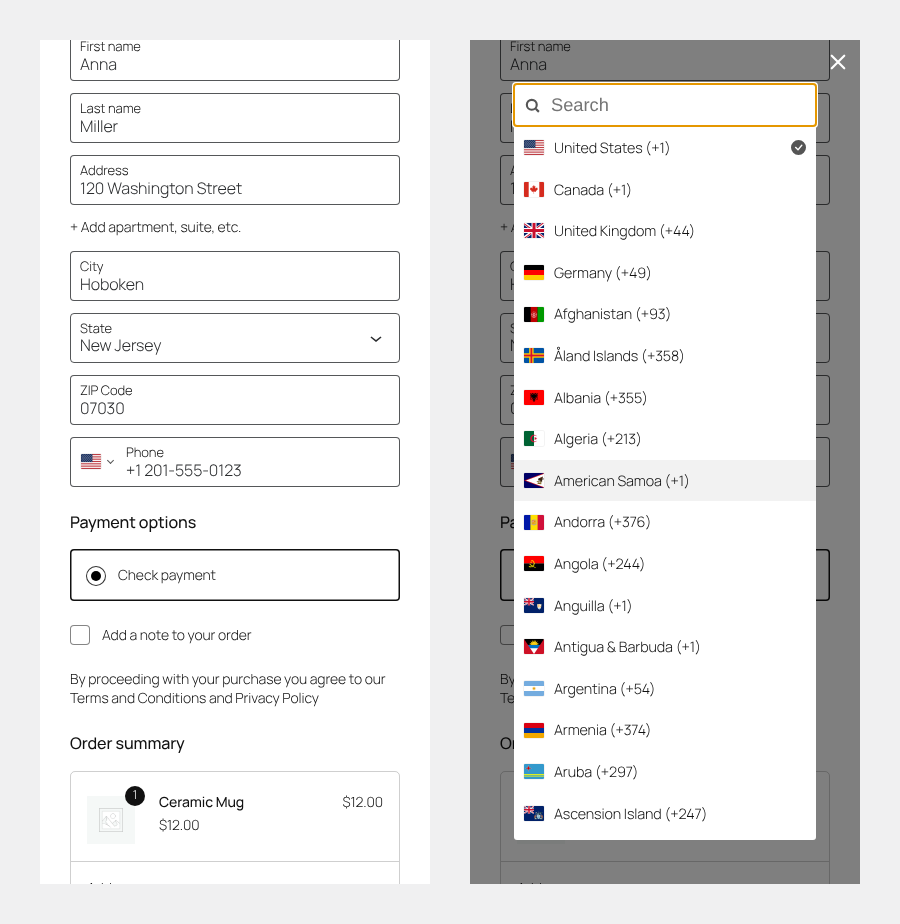Focus the country Search field
Viewport: 900px width, 924px height.
coord(665,105)
